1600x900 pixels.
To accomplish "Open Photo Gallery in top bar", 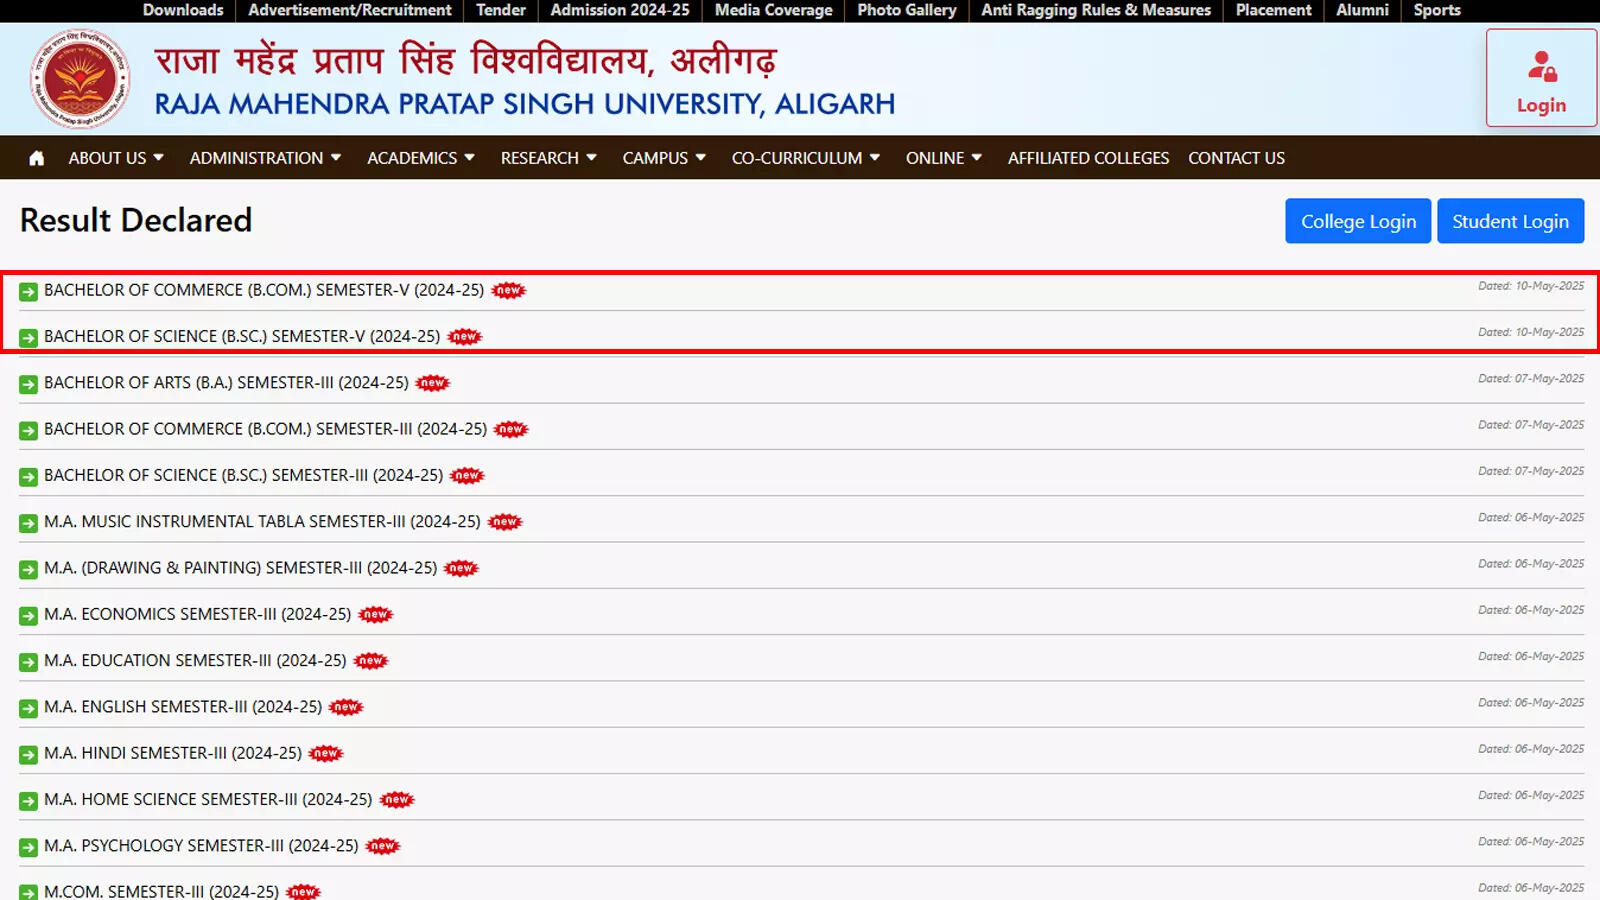I will click(907, 10).
